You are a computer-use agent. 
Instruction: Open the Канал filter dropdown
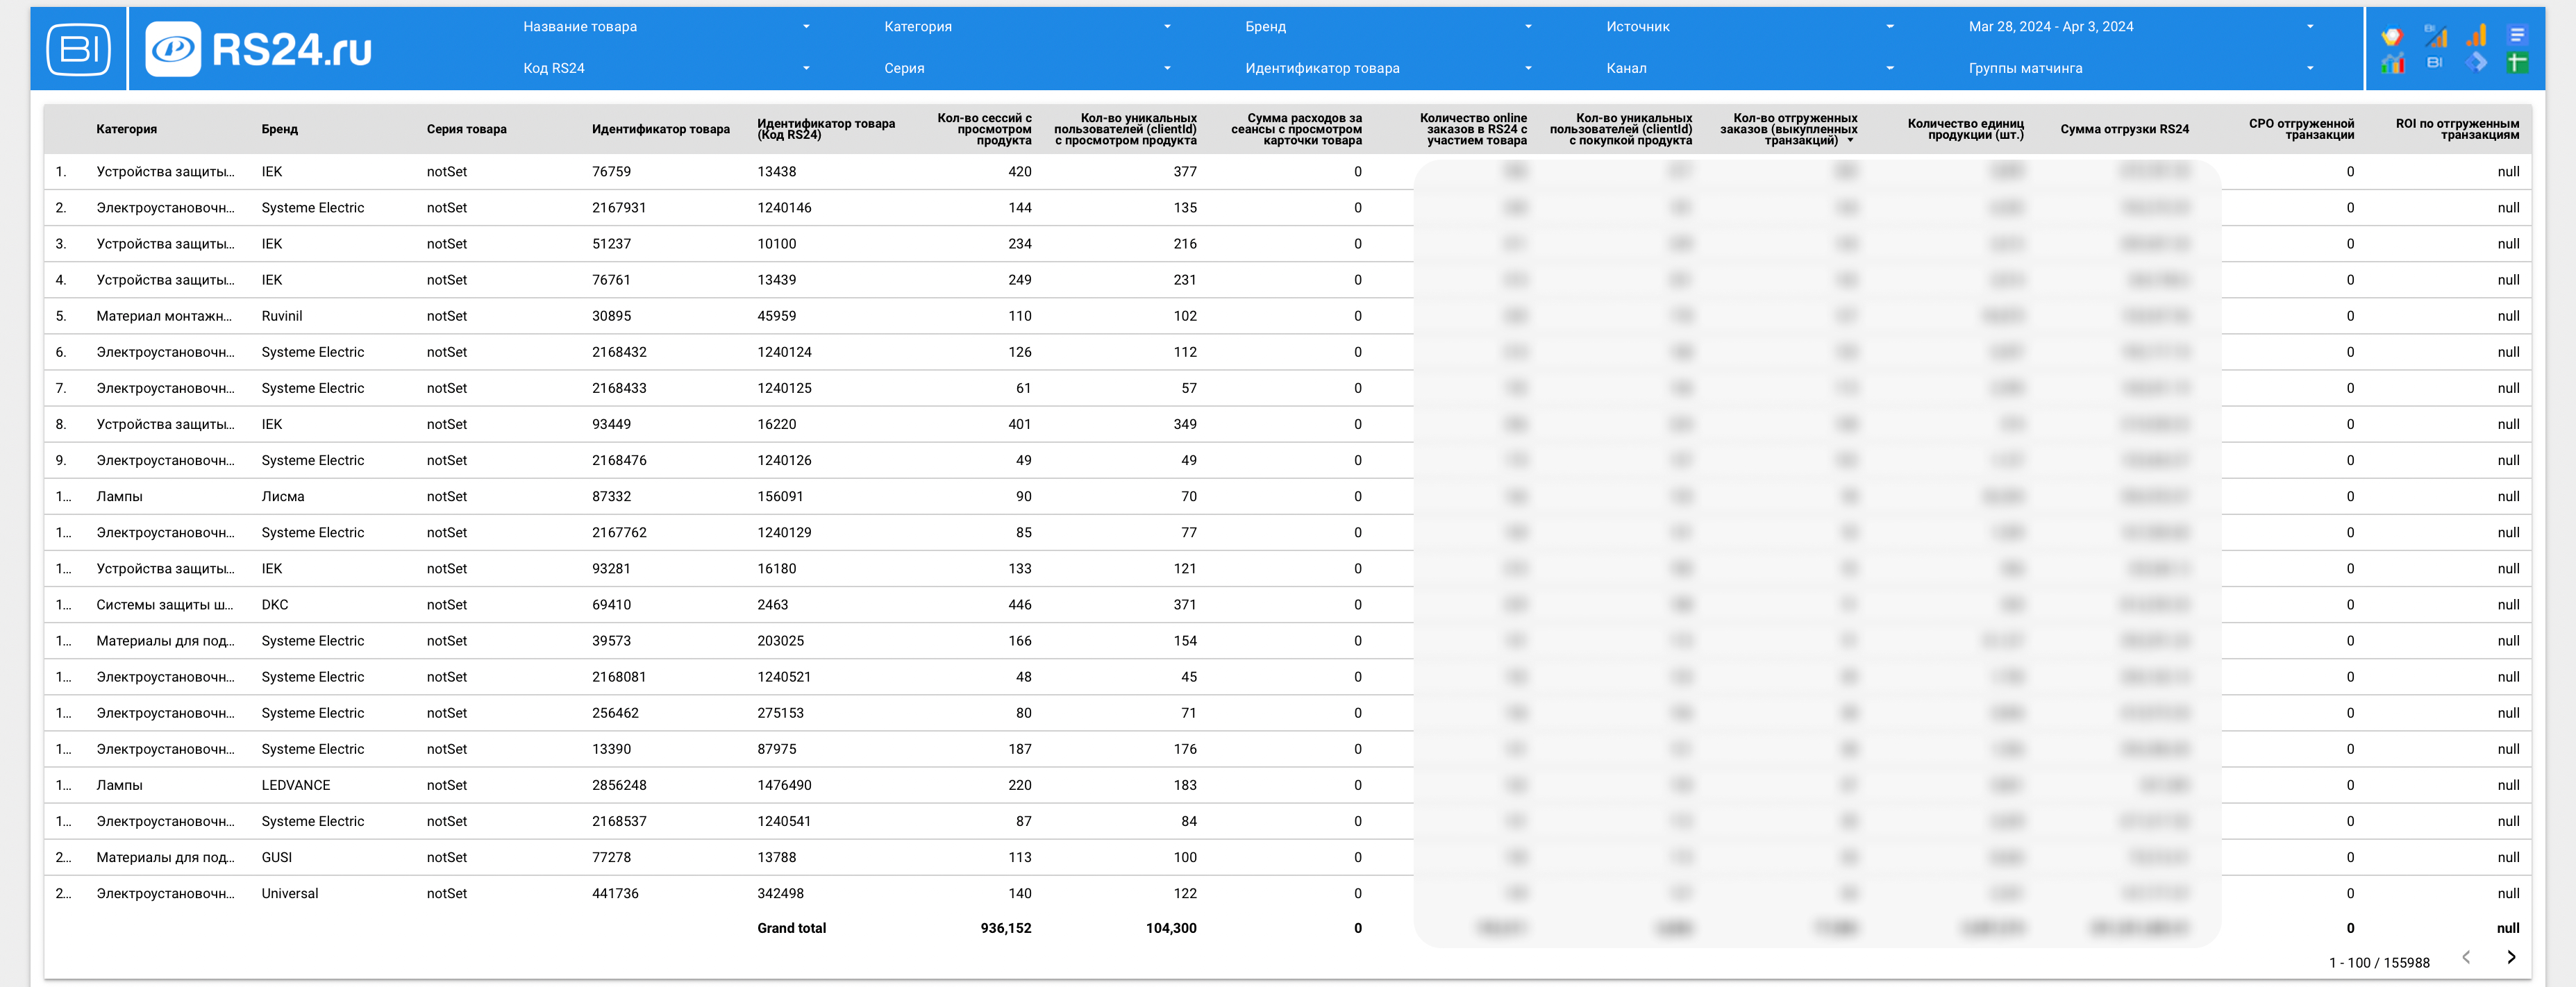click(1749, 68)
